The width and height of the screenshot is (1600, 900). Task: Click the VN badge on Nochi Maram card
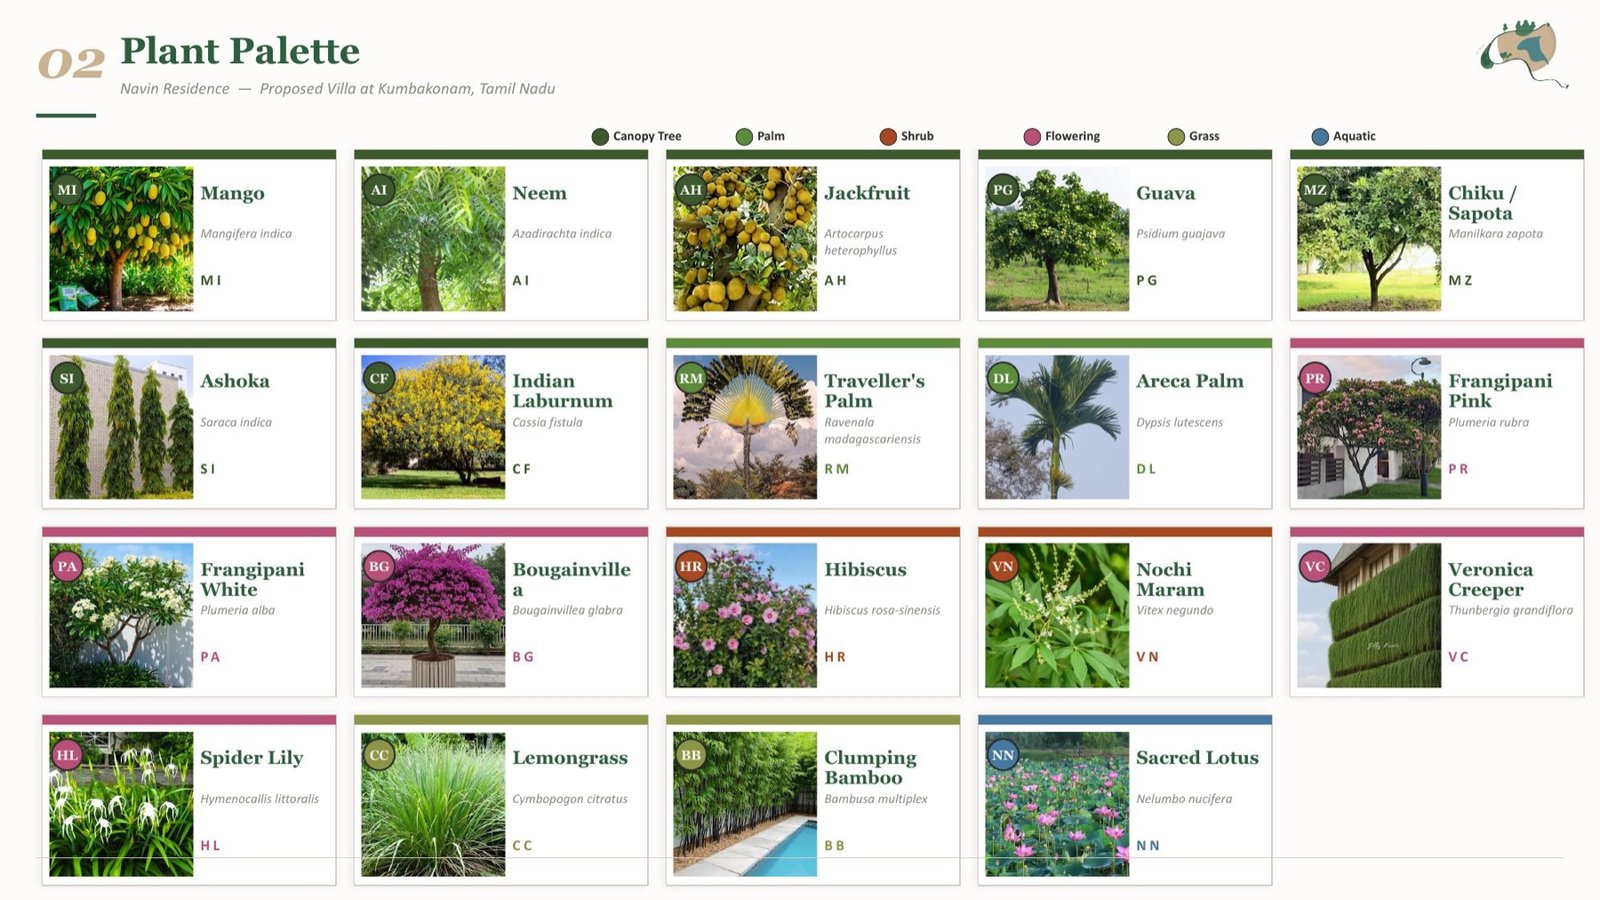1003,566
